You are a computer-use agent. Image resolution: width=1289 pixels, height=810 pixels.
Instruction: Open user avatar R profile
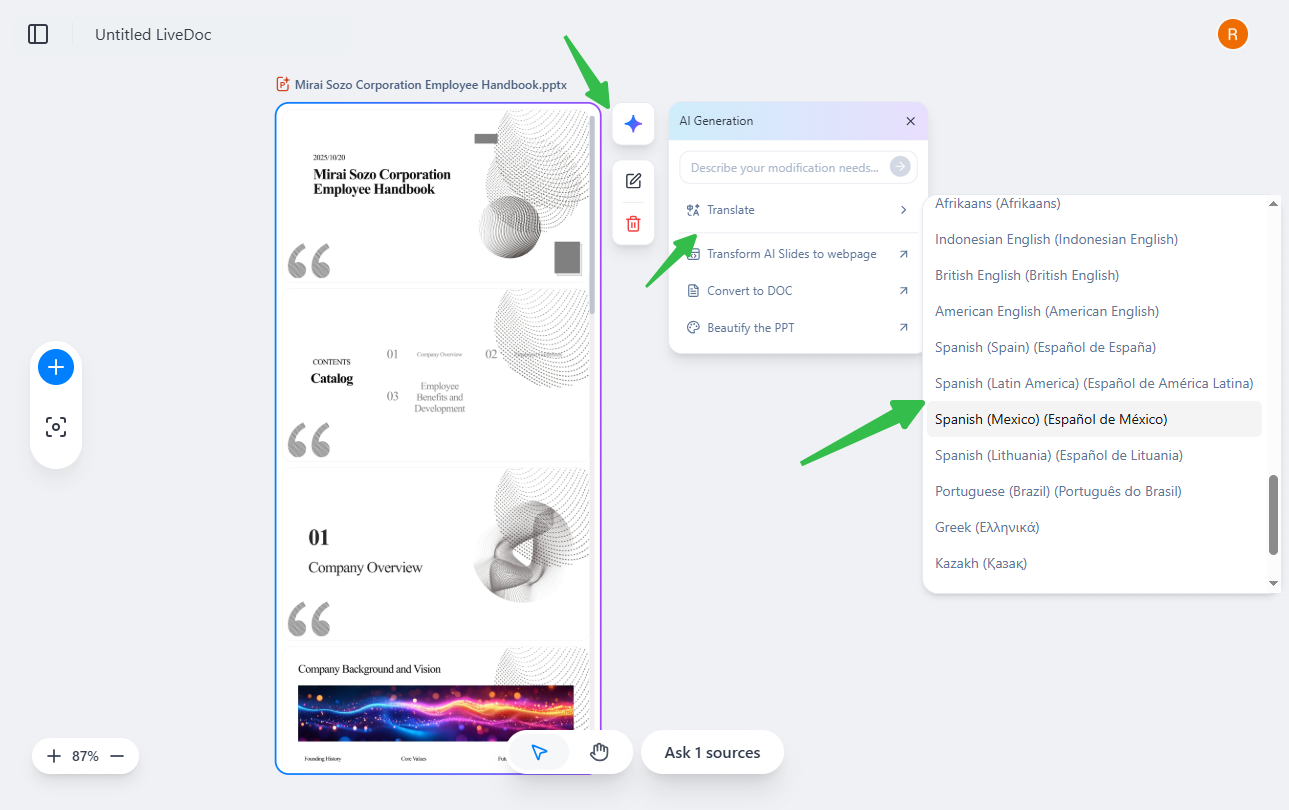pyautogui.click(x=1232, y=34)
